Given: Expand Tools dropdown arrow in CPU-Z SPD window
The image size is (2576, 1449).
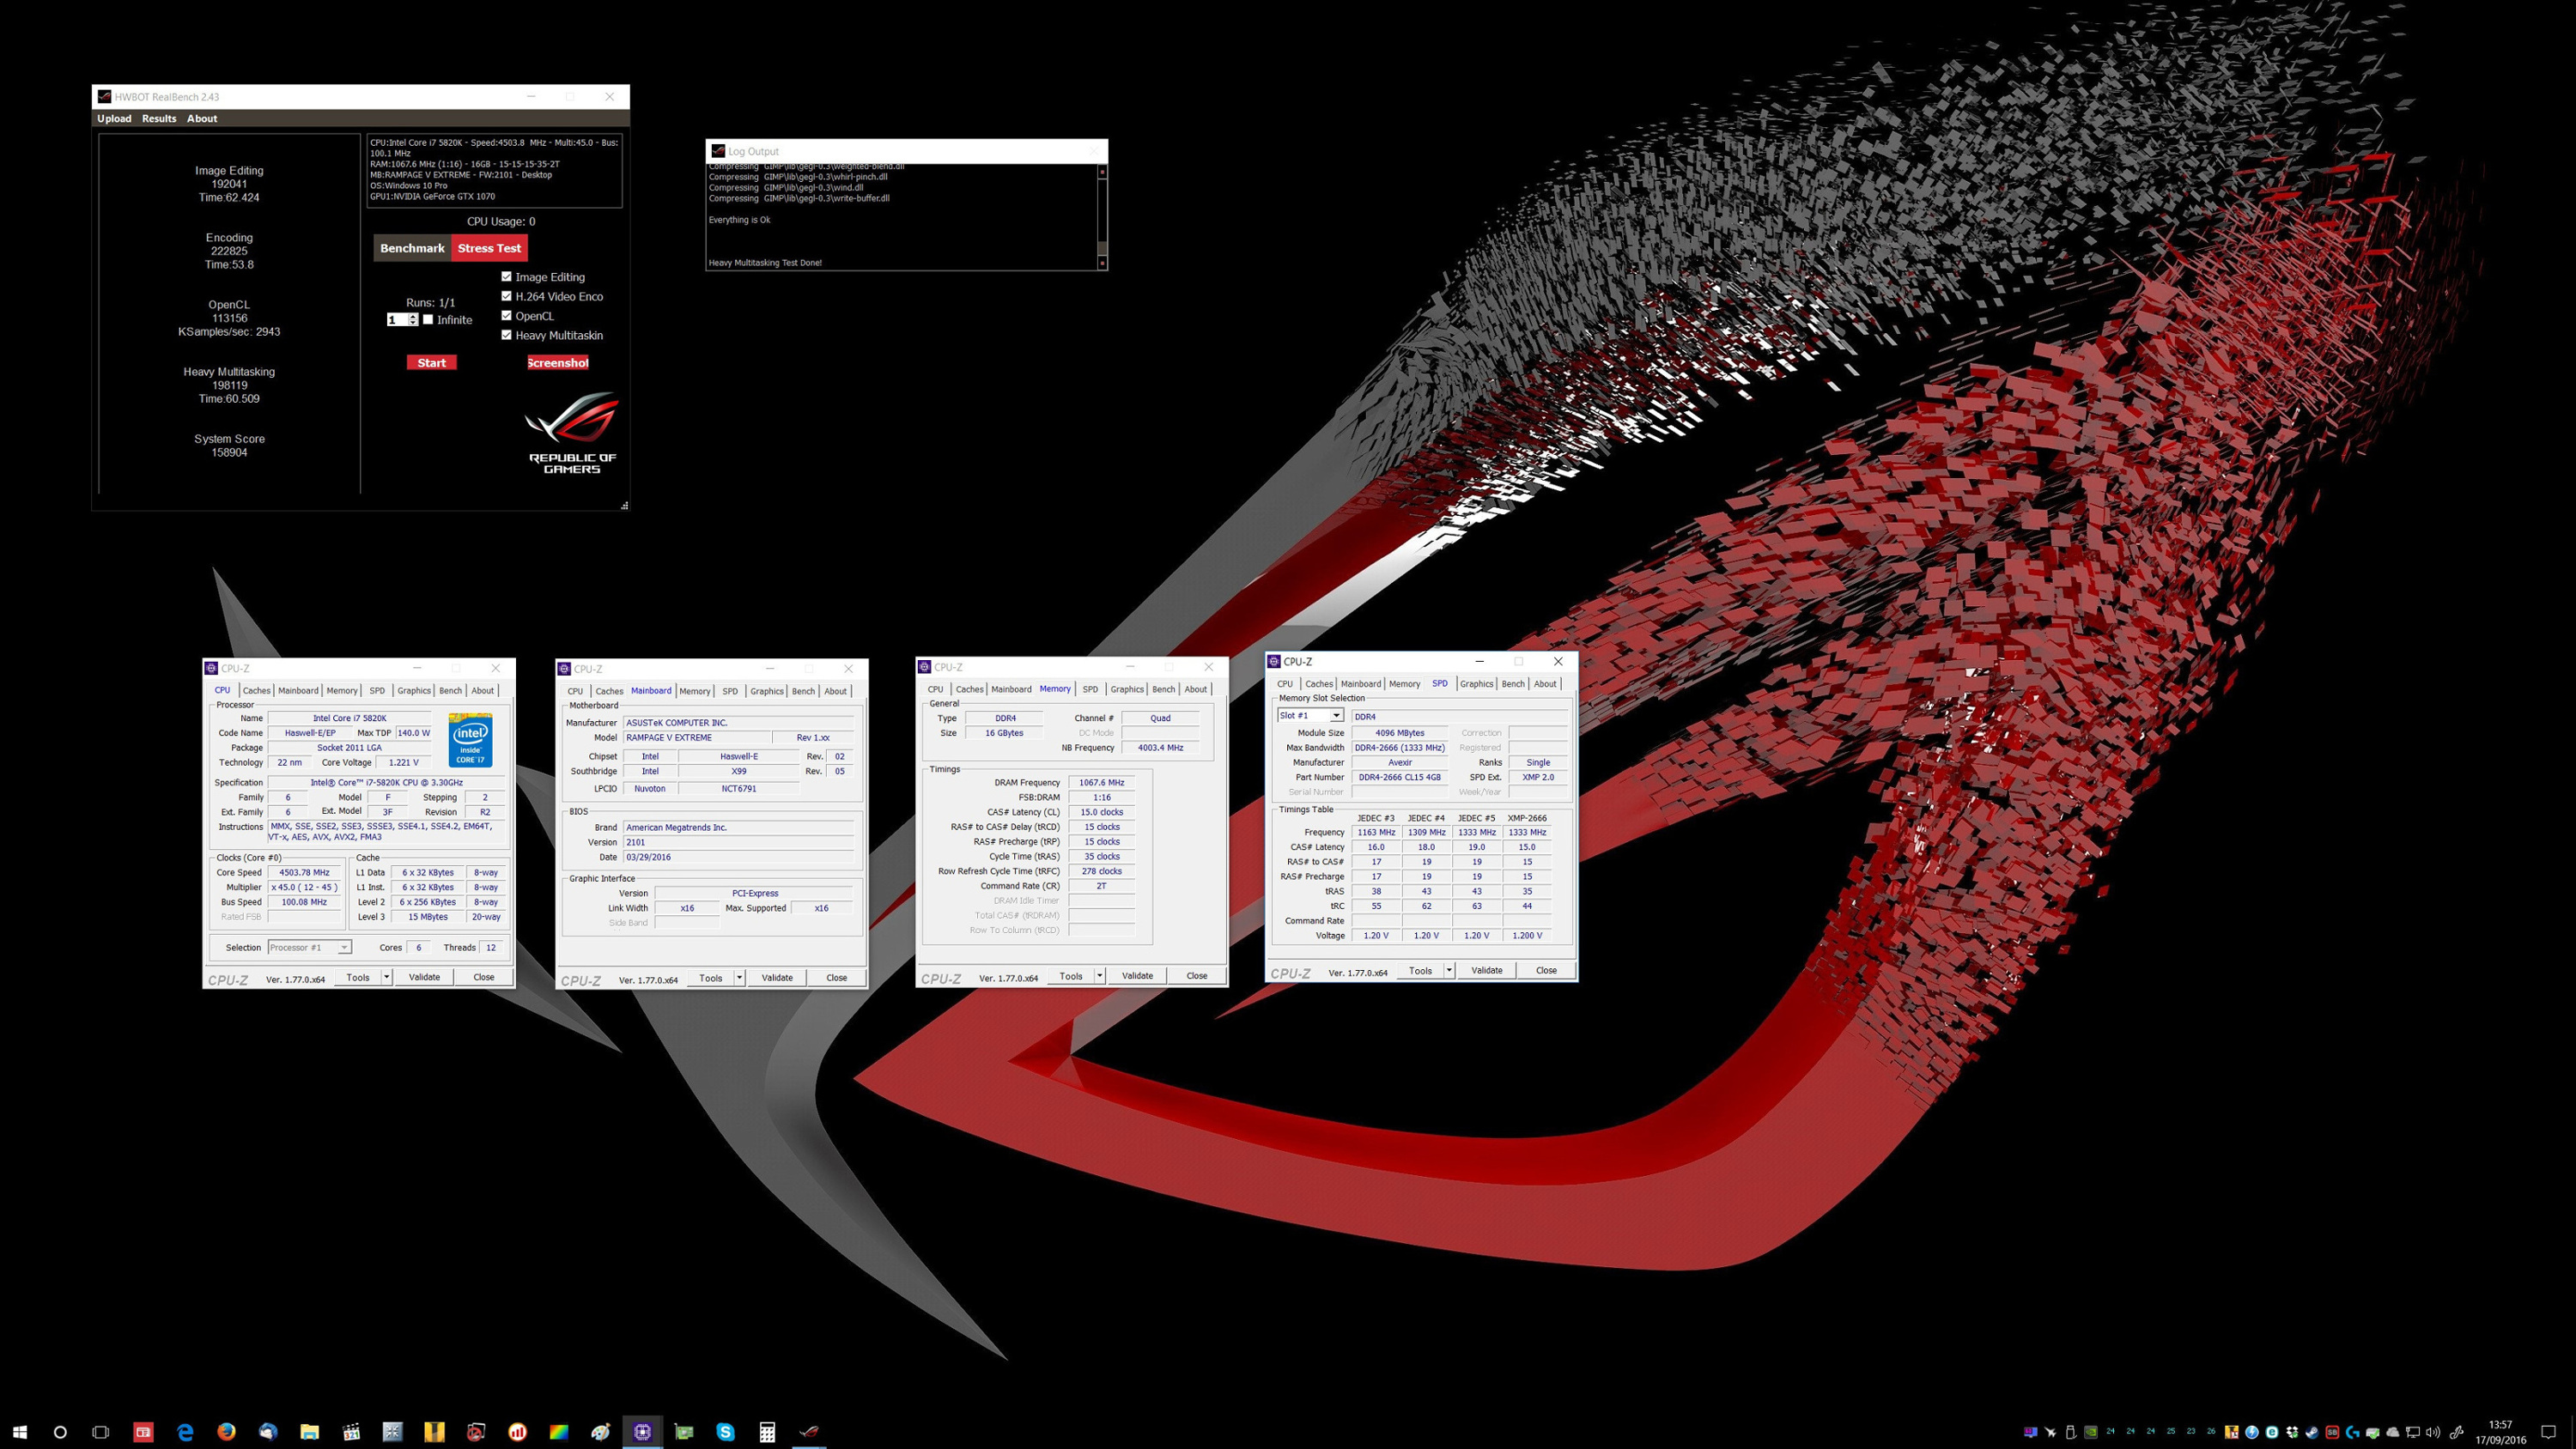Looking at the screenshot, I should (1449, 970).
